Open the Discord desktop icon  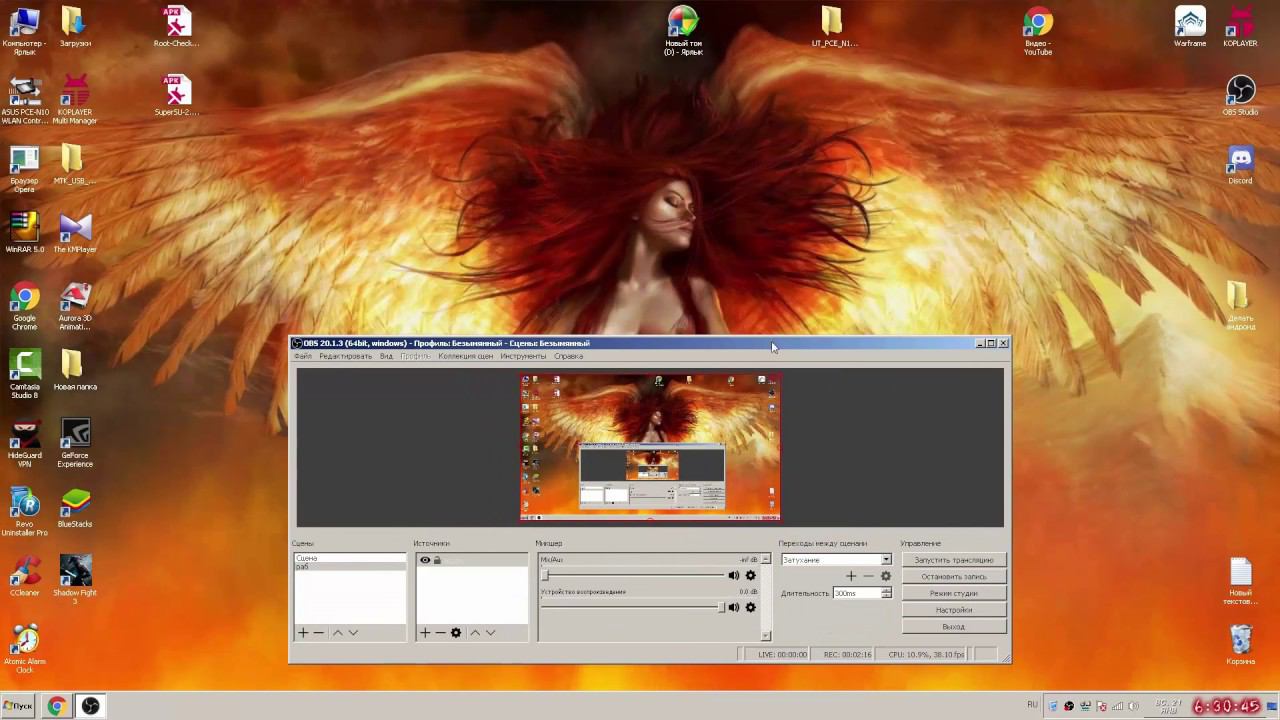pyautogui.click(x=1240, y=165)
